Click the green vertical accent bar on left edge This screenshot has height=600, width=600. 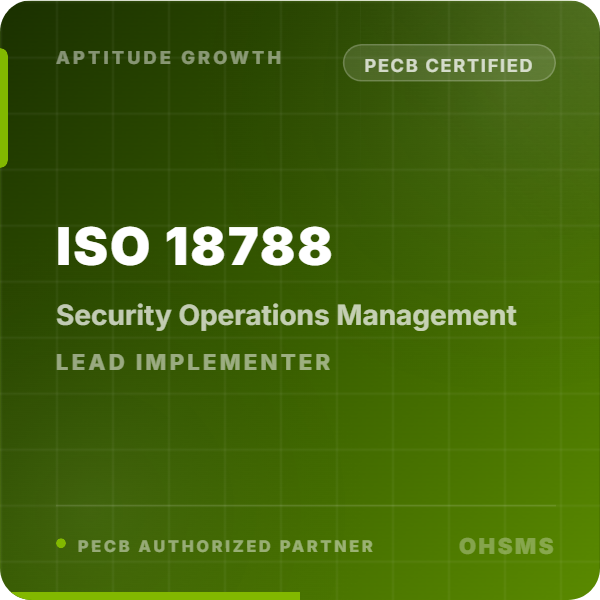pos(3,108)
